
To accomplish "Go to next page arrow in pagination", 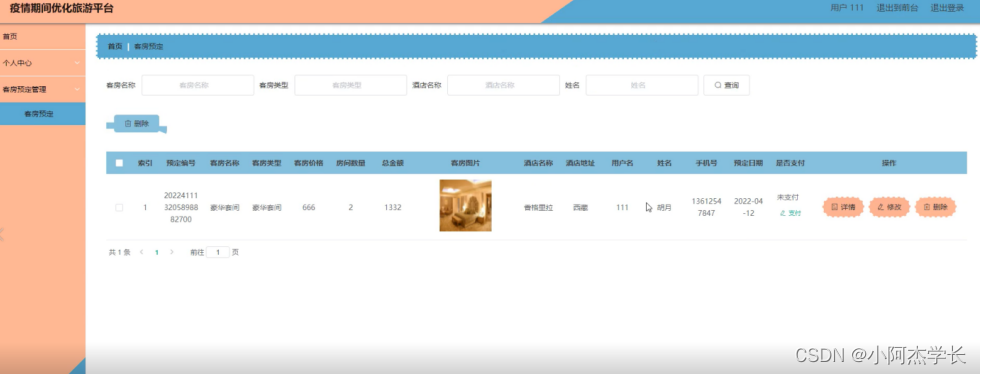I will [x=172, y=252].
